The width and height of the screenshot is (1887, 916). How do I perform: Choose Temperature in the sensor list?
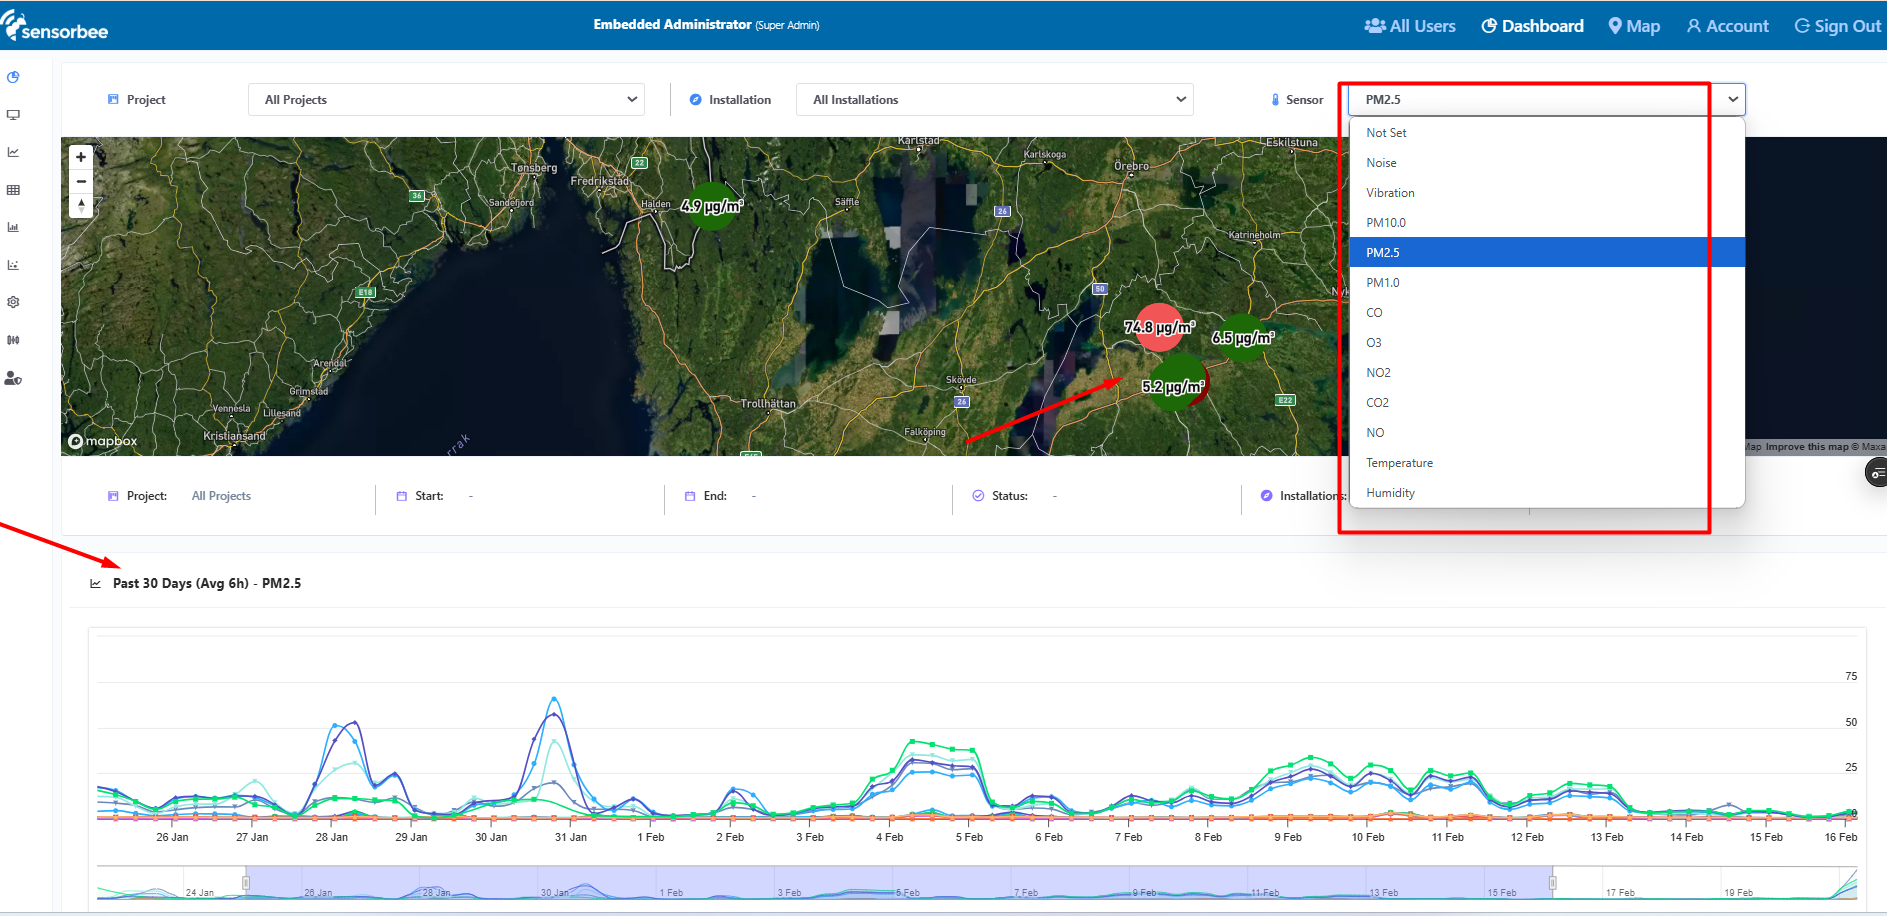1399,463
